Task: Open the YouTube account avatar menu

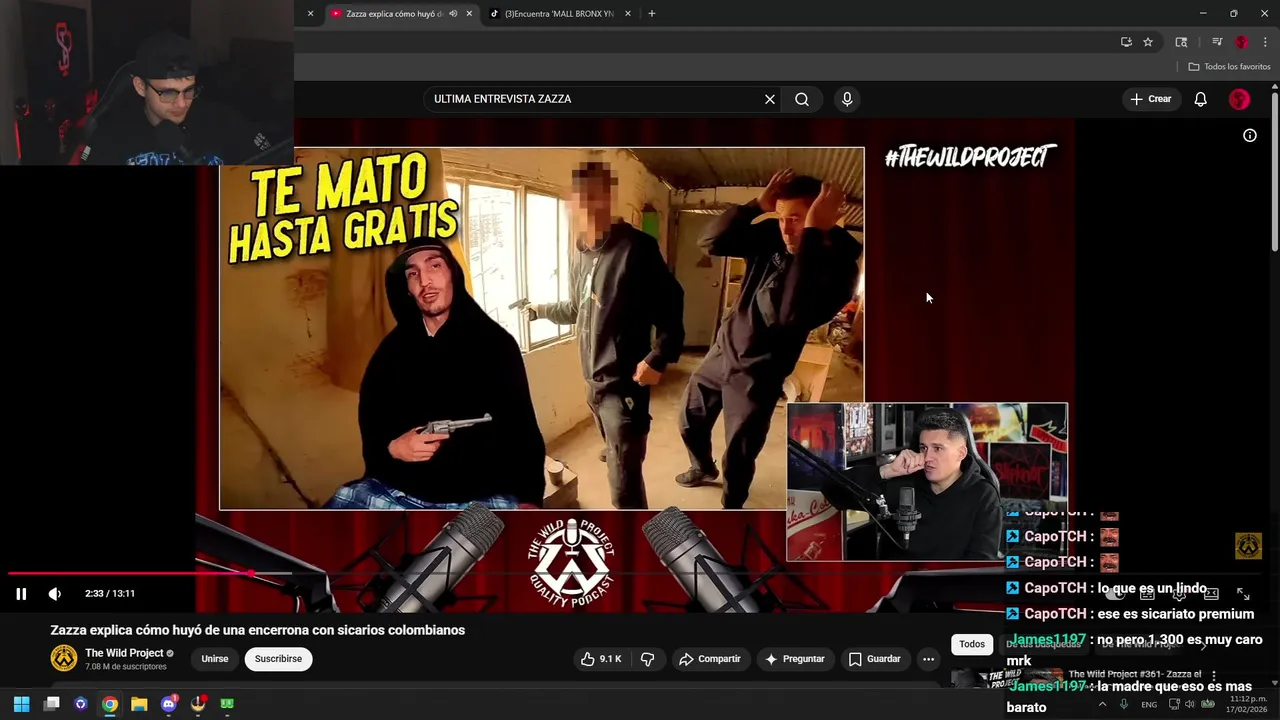Action: (1240, 99)
